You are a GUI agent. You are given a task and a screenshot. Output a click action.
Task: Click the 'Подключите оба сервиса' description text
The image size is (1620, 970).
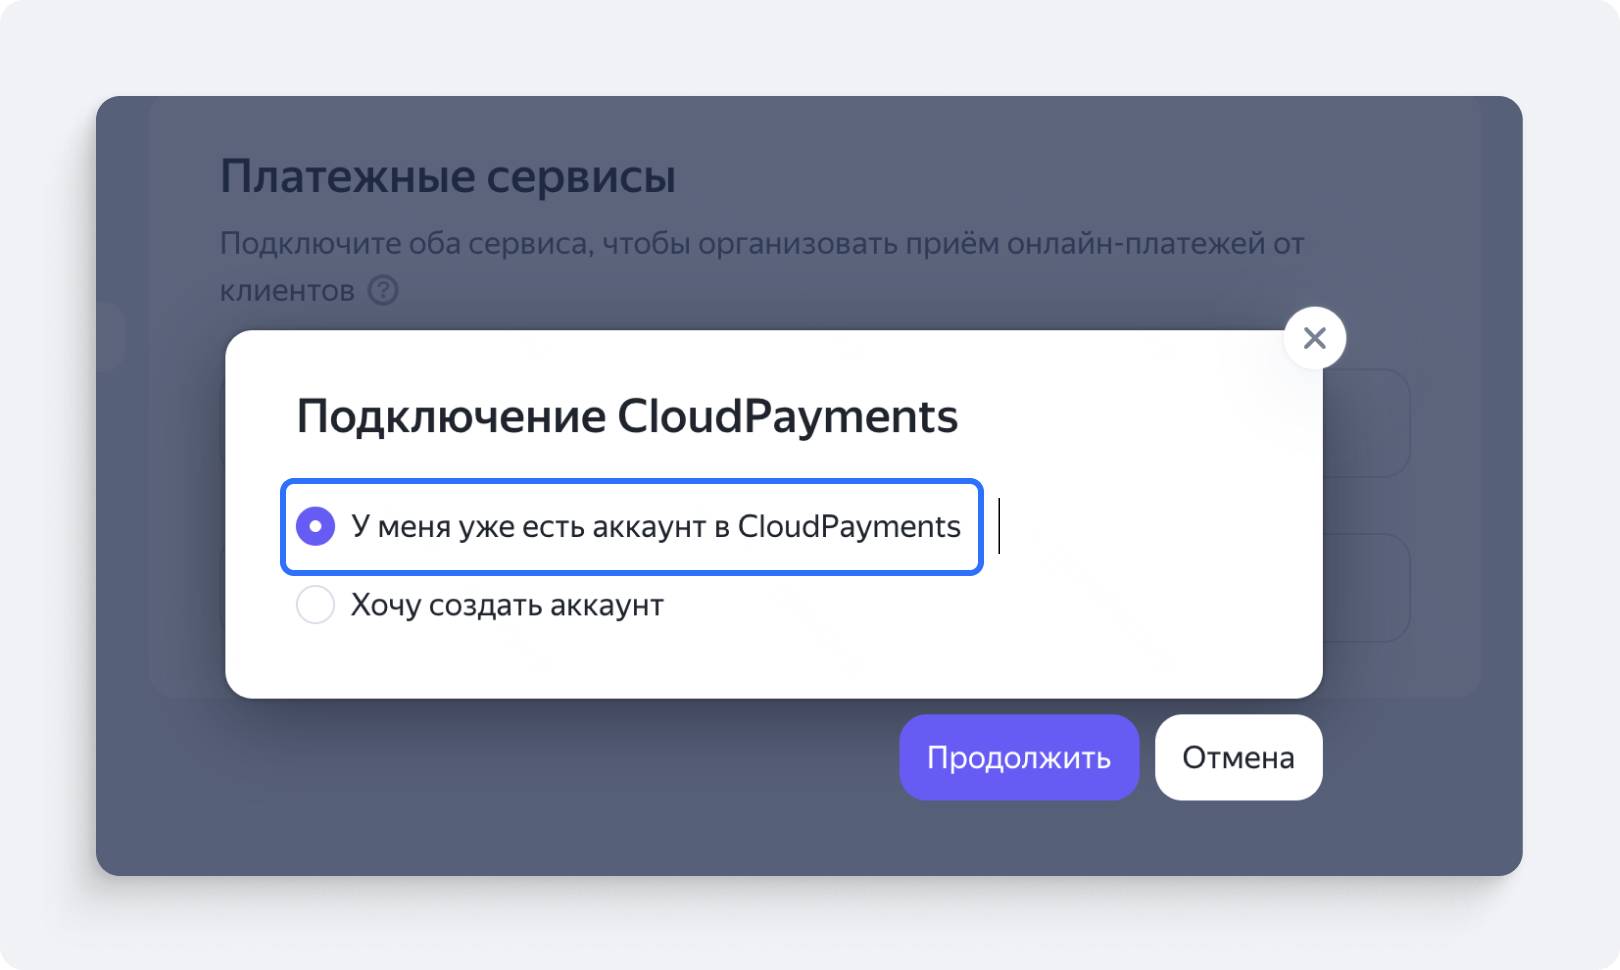click(760, 243)
